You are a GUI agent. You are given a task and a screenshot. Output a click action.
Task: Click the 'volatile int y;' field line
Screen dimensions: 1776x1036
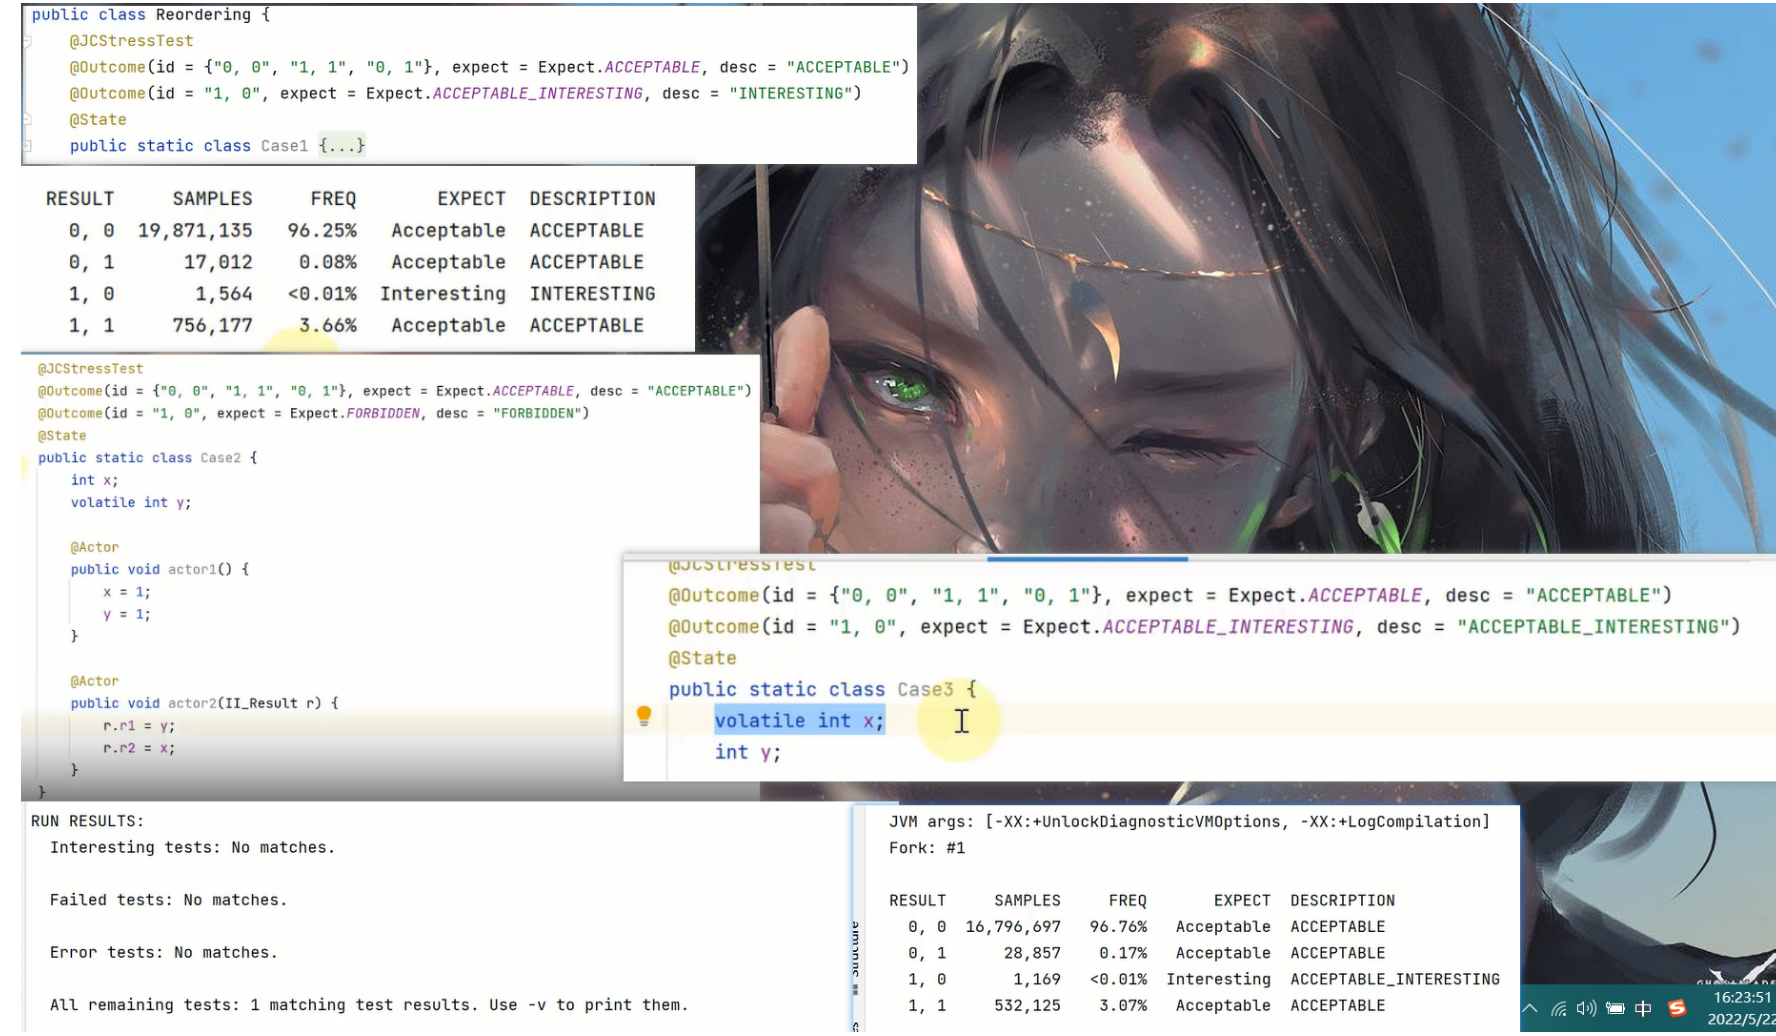(x=130, y=502)
